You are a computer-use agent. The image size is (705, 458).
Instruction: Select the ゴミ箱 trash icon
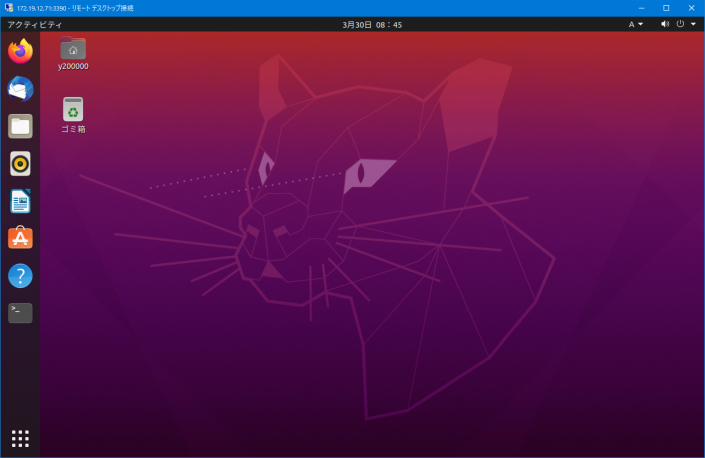(x=73, y=109)
